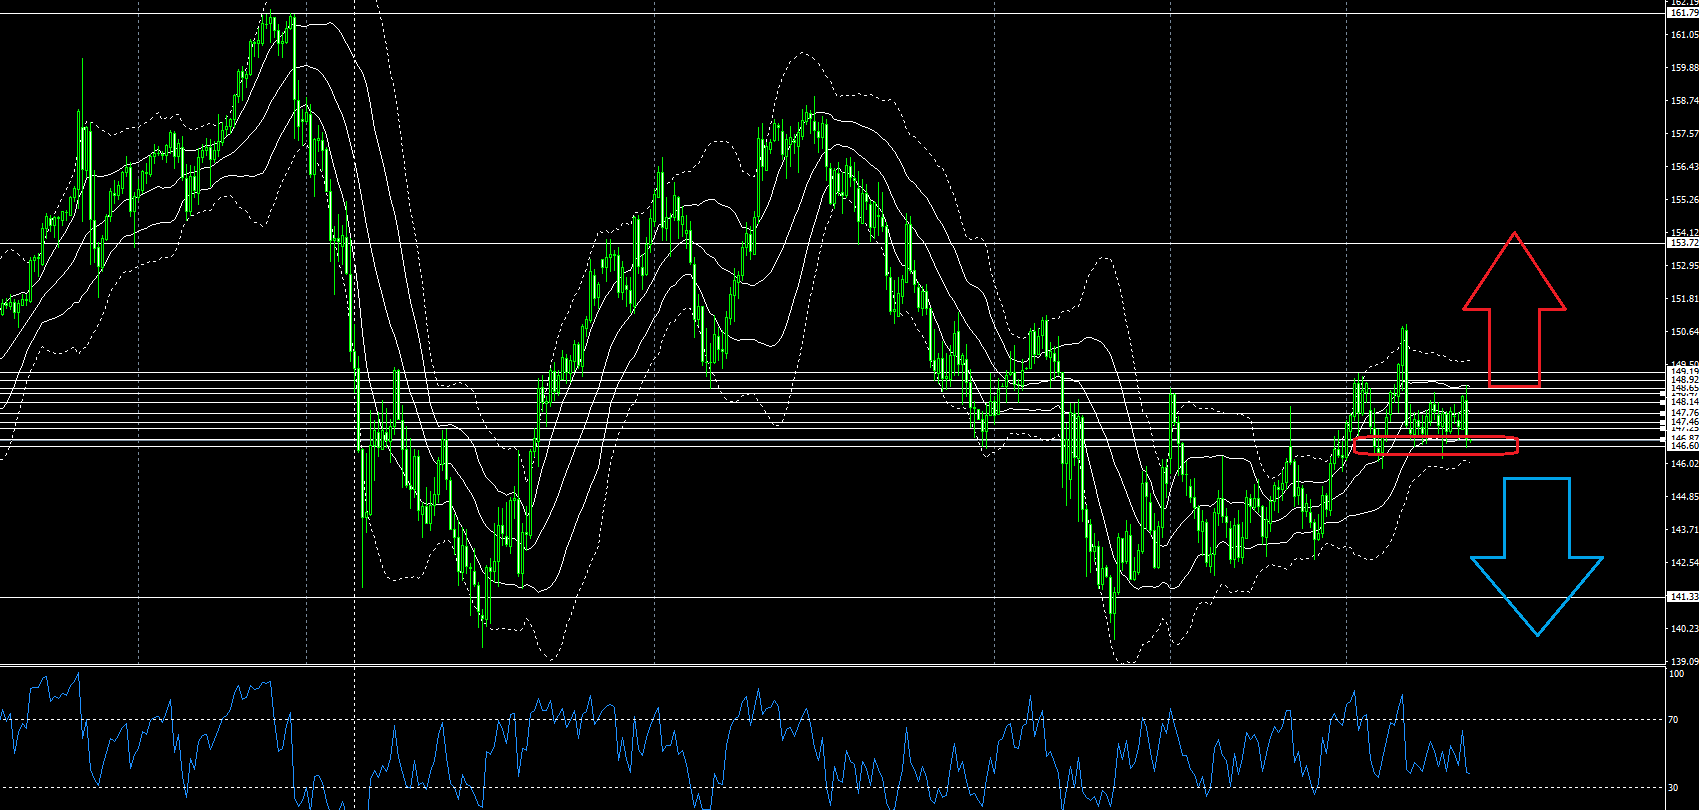
Task: Click the 157.57 price scale value
Action: pos(1684,134)
